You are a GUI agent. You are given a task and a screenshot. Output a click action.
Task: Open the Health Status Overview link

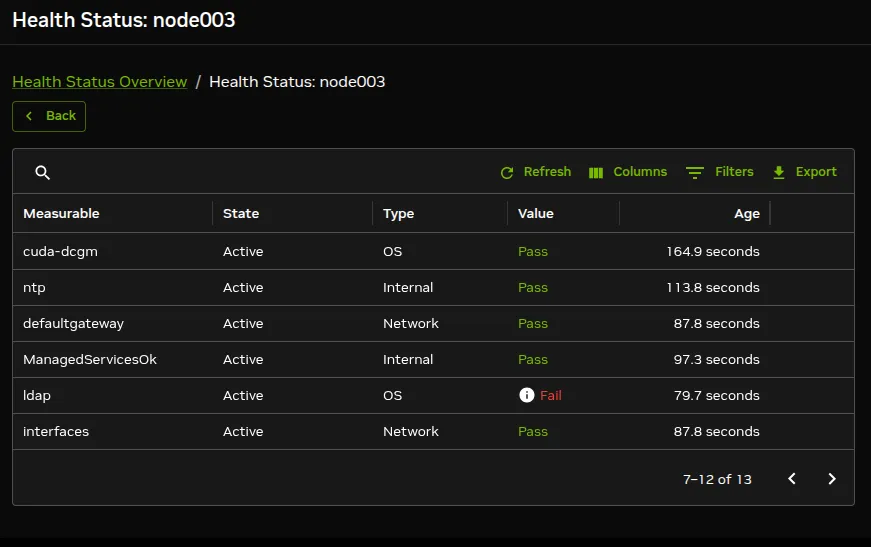[99, 82]
